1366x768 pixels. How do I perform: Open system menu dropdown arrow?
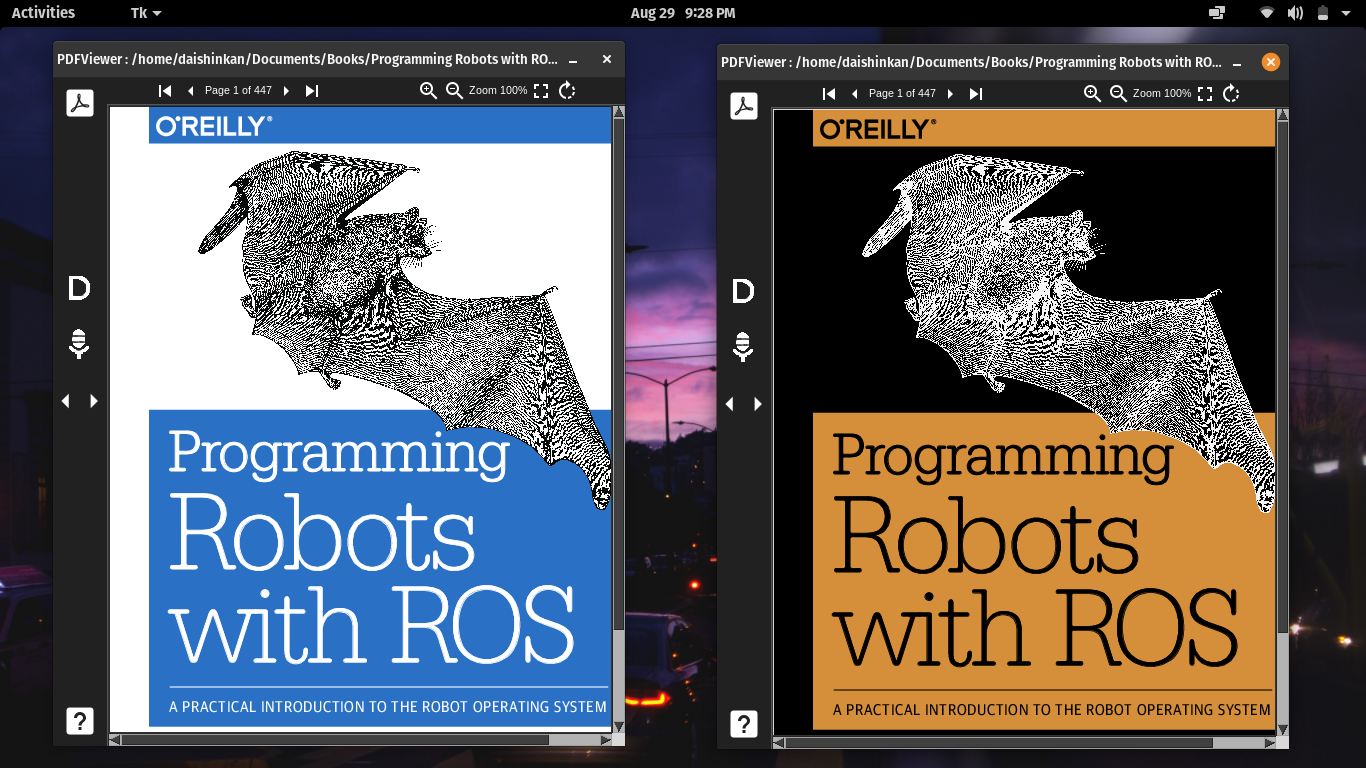click(1348, 13)
